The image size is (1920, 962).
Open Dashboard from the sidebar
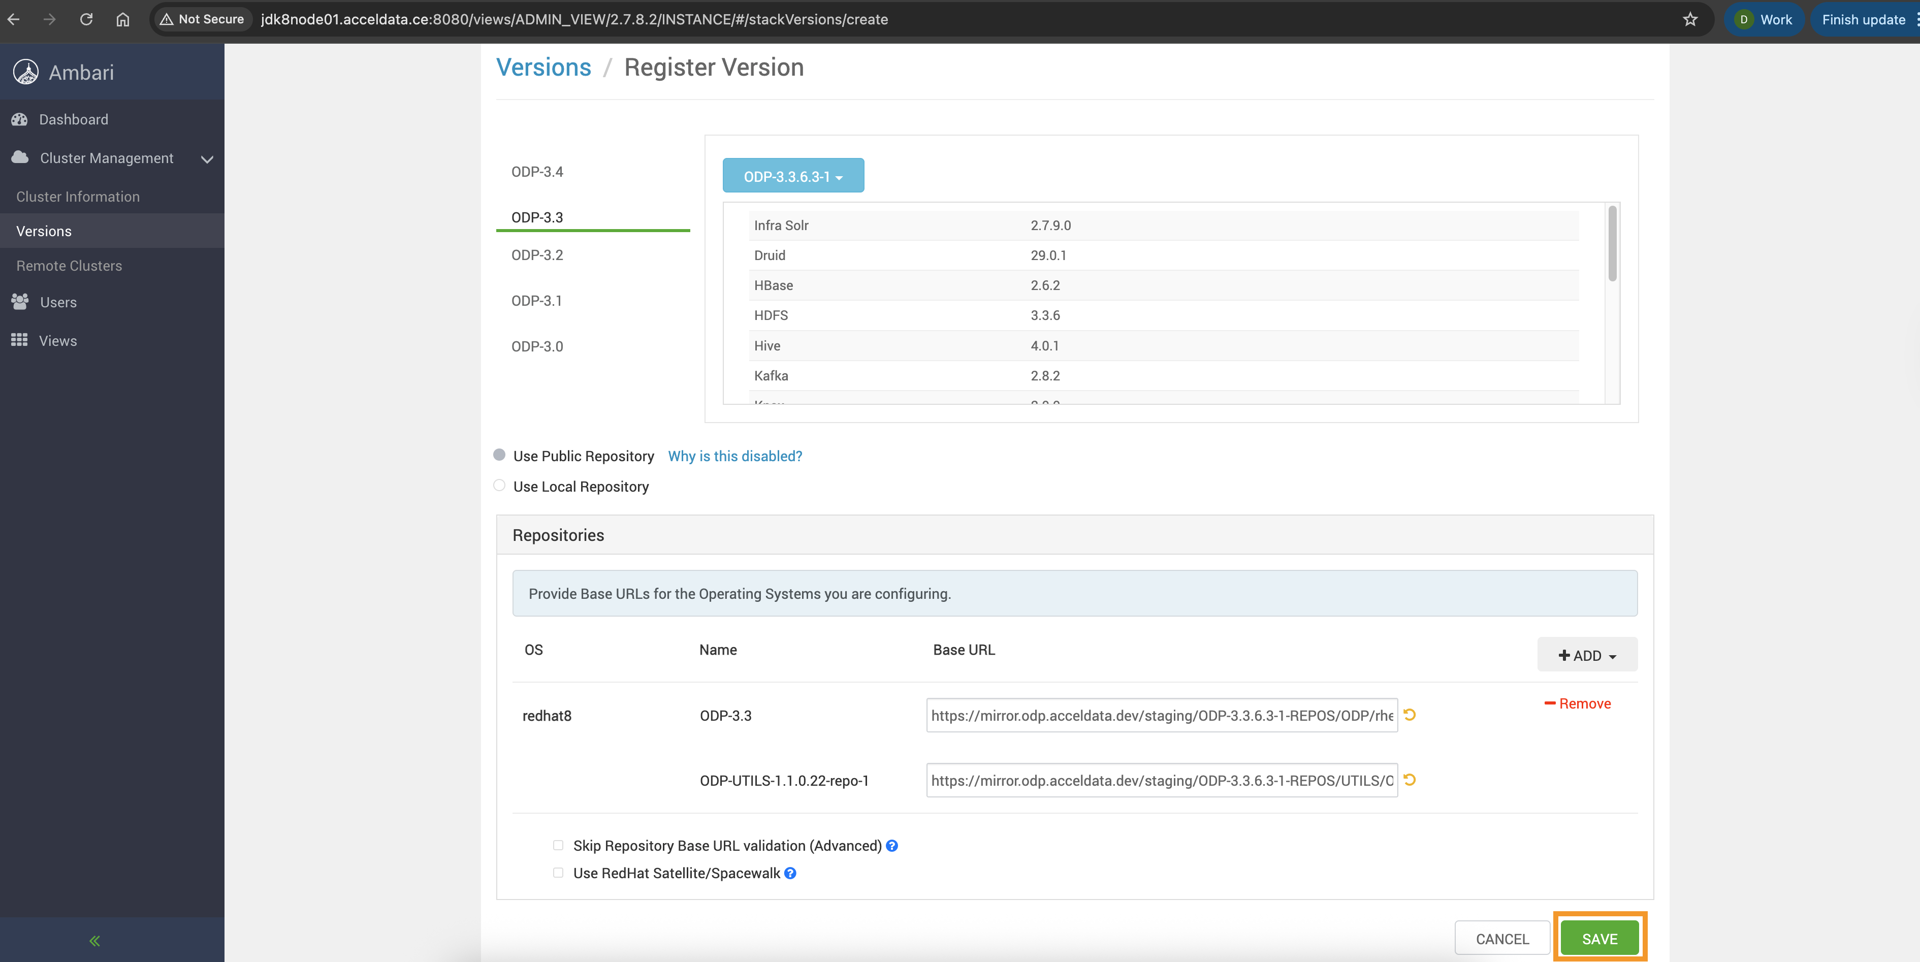tap(73, 119)
